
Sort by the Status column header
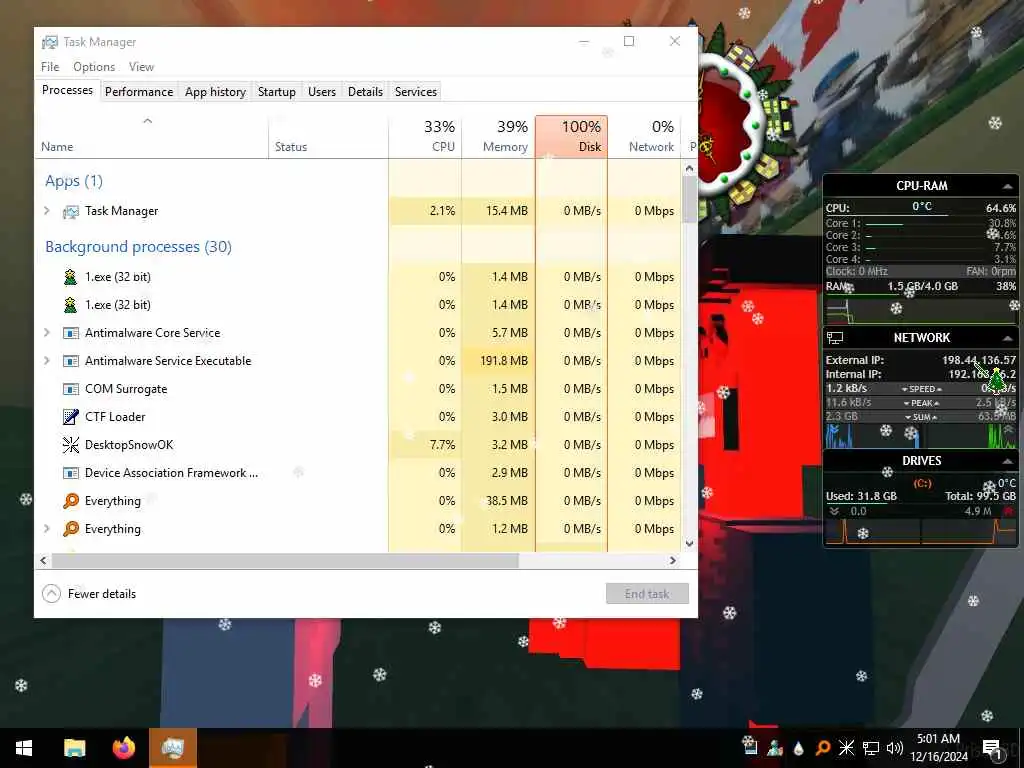pos(328,136)
